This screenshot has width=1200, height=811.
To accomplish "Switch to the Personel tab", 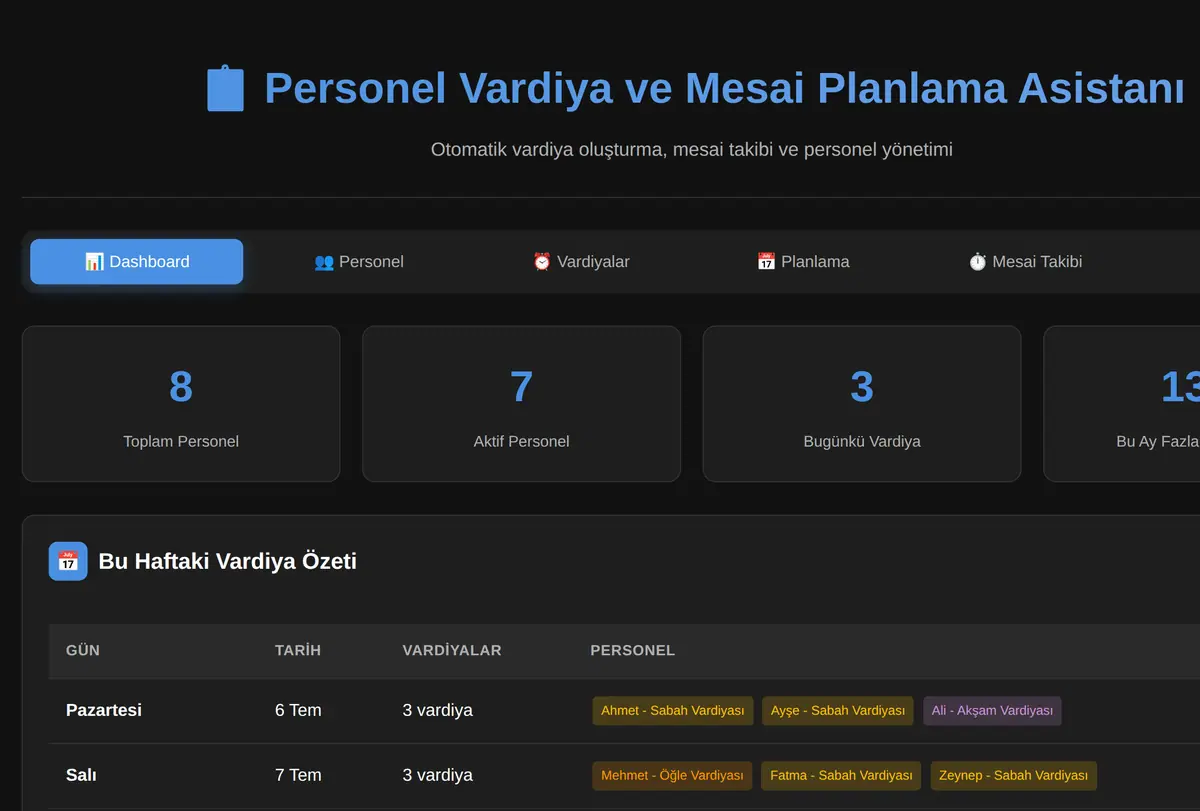I will coord(359,262).
